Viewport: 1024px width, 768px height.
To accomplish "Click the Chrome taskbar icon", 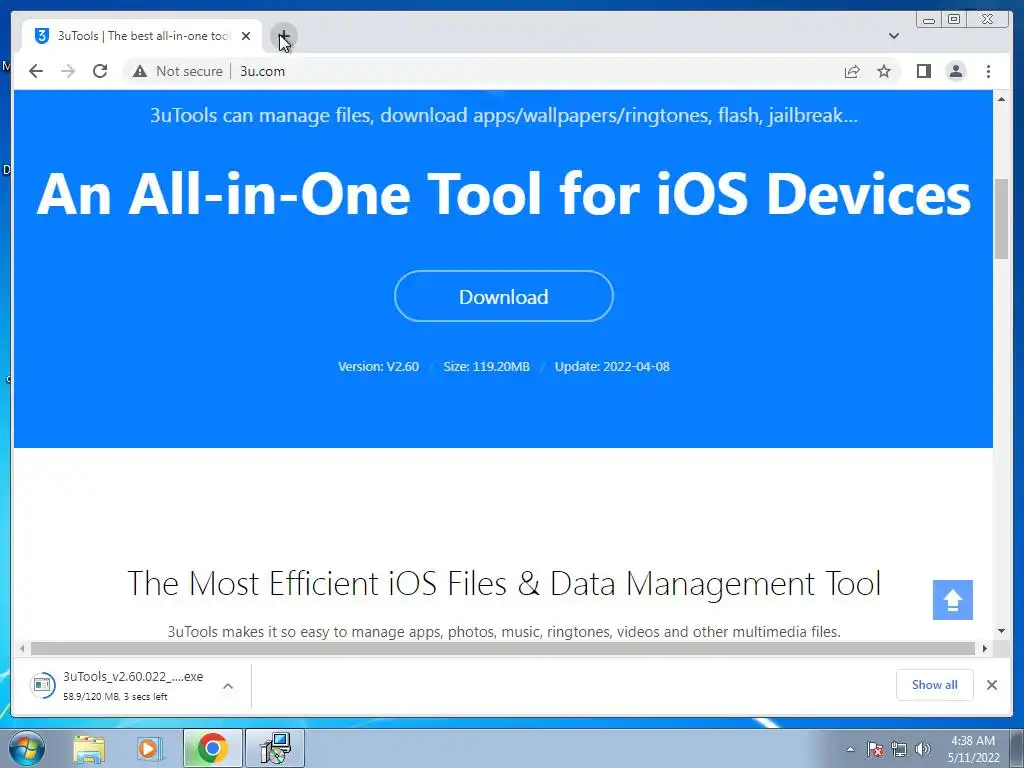I will (x=212, y=748).
